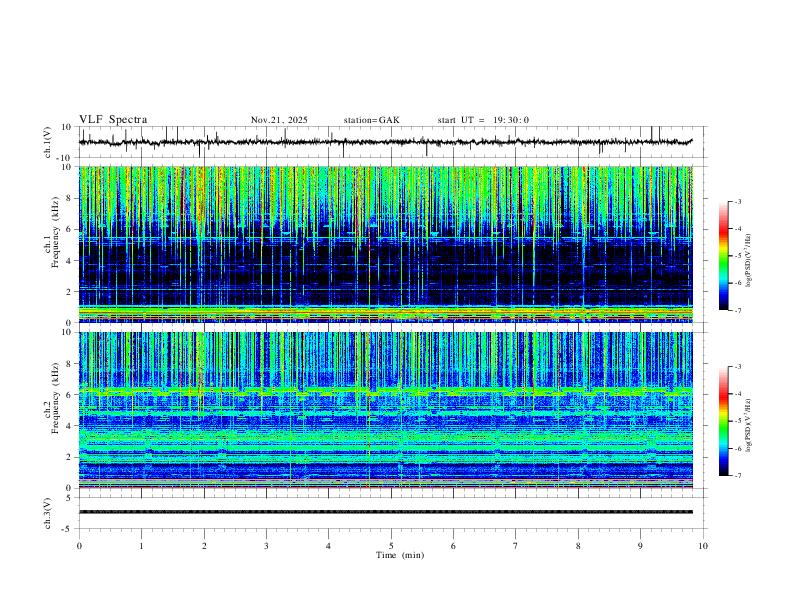Viewport: 792px width, 612px height.
Task: Click the ch.1 colorbar log(PSD) label
Action: [x=749, y=261]
